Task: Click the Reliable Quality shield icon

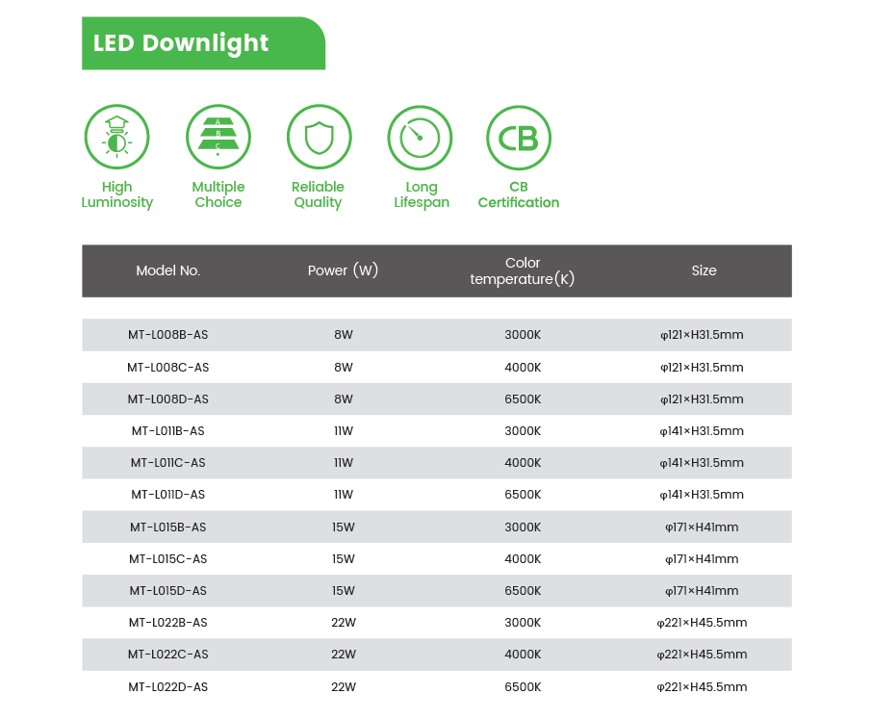Action: pyautogui.click(x=318, y=136)
